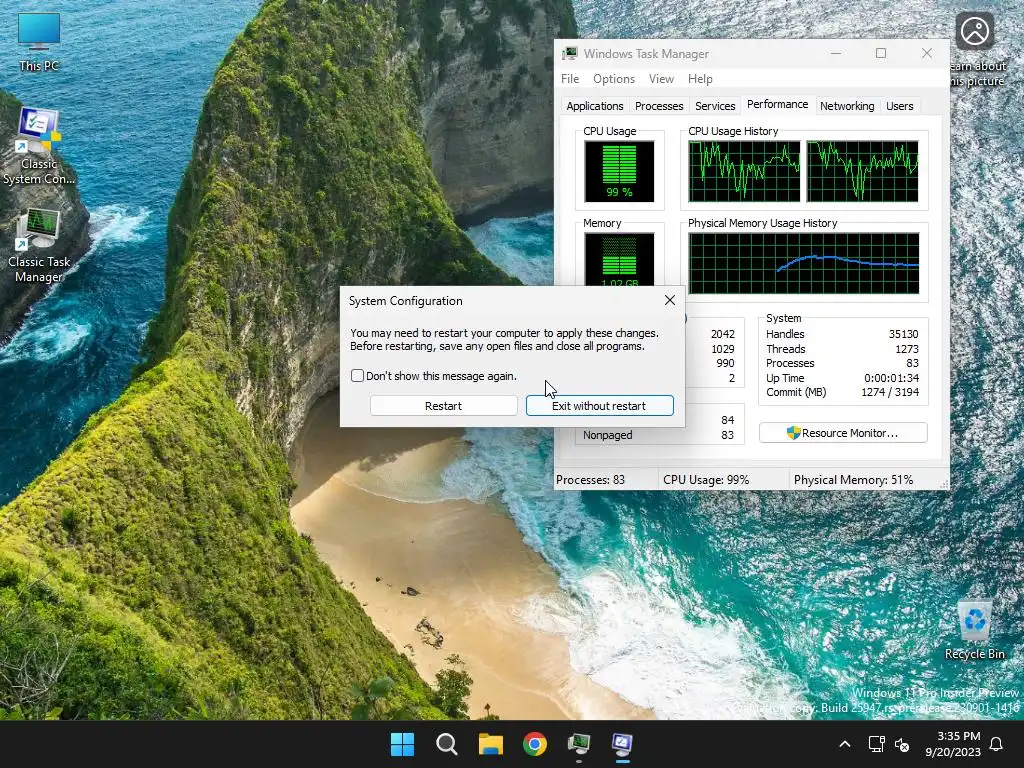Viewport: 1024px width, 768px height.
Task: Open Search from the taskbar
Action: pos(447,744)
